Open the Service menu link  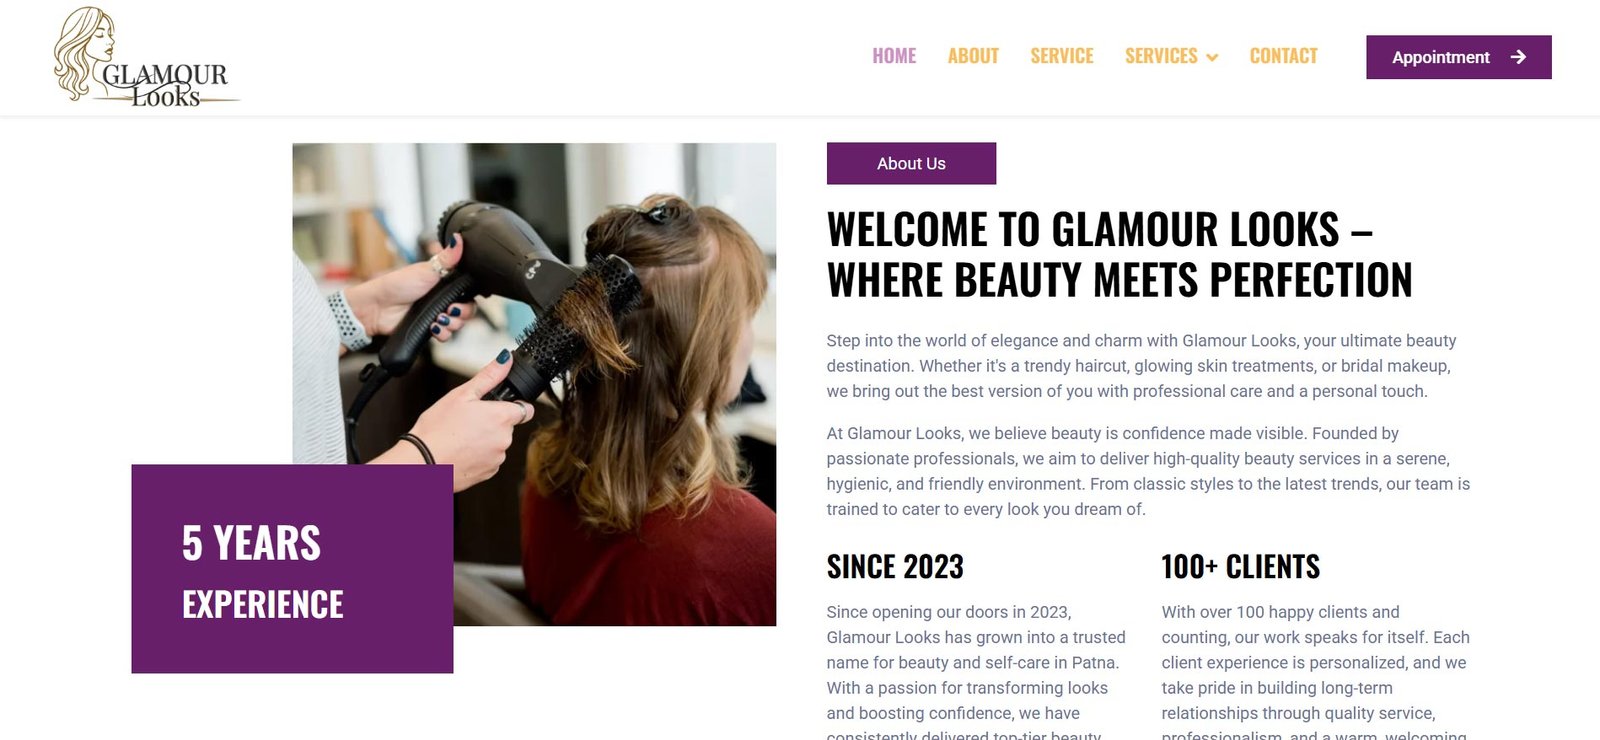pos(1062,56)
